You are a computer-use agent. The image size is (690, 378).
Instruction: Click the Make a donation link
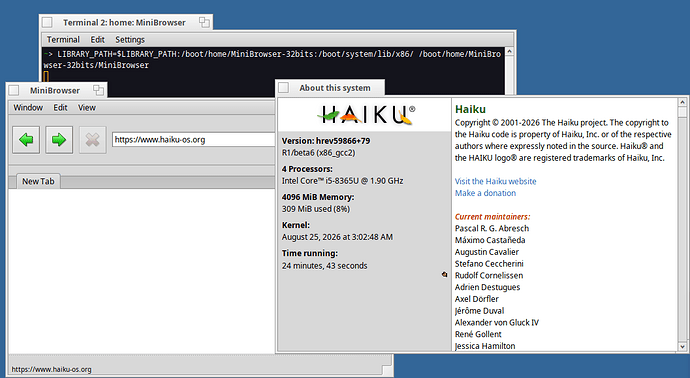pos(485,193)
